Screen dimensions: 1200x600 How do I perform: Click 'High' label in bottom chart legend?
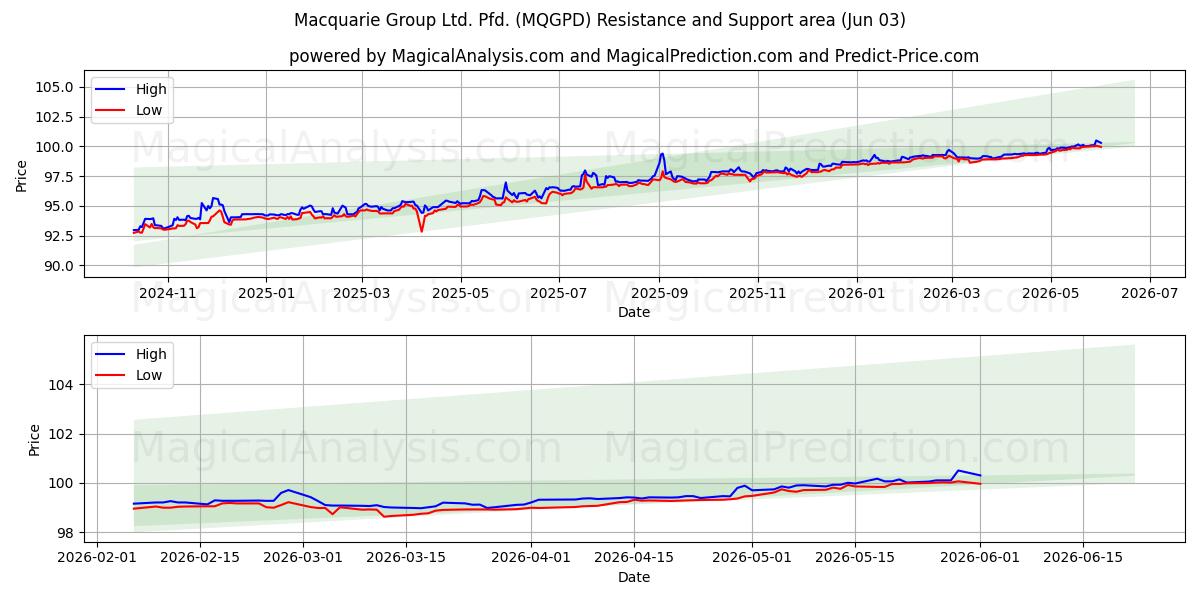coord(151,354)
